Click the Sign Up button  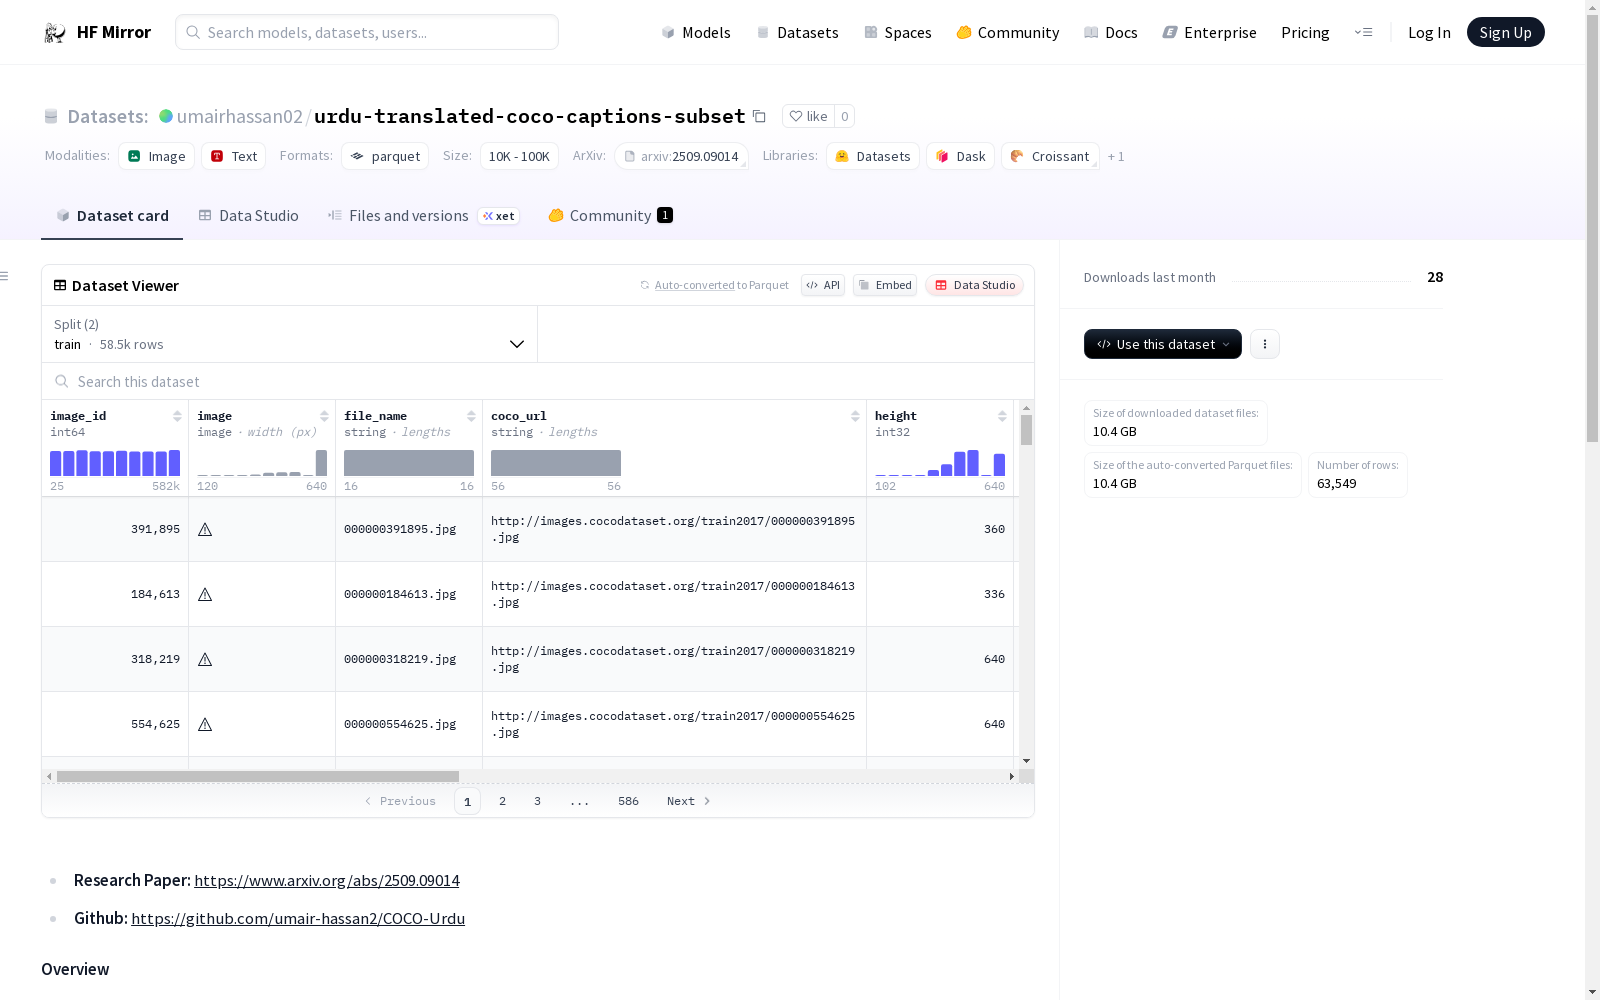1505,32
